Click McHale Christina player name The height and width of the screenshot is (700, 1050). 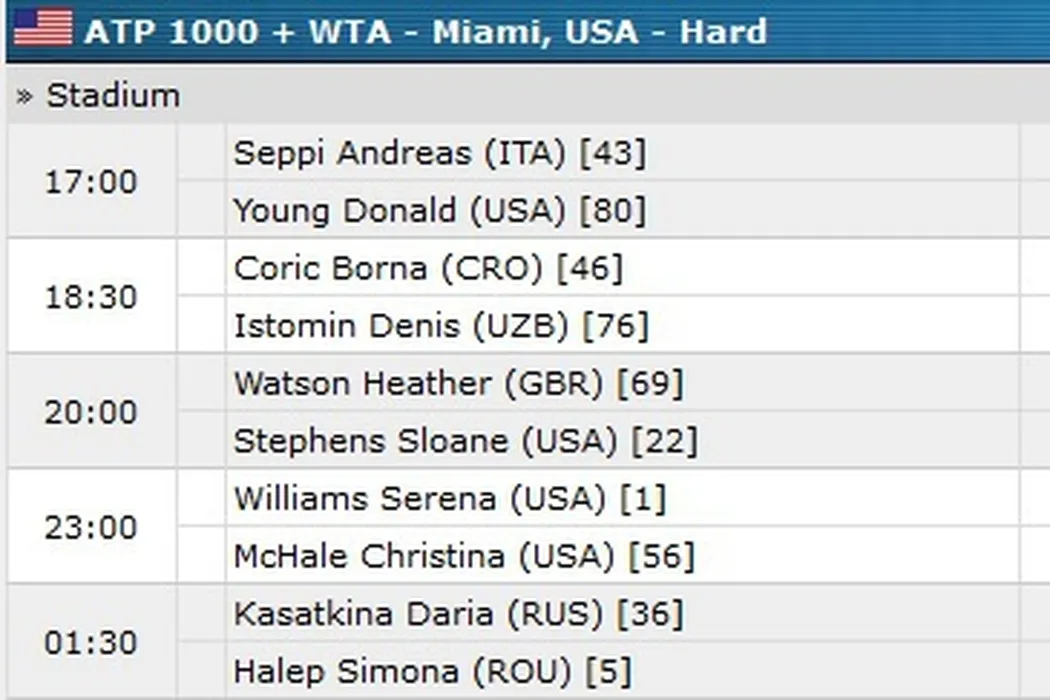coord(369,556)
